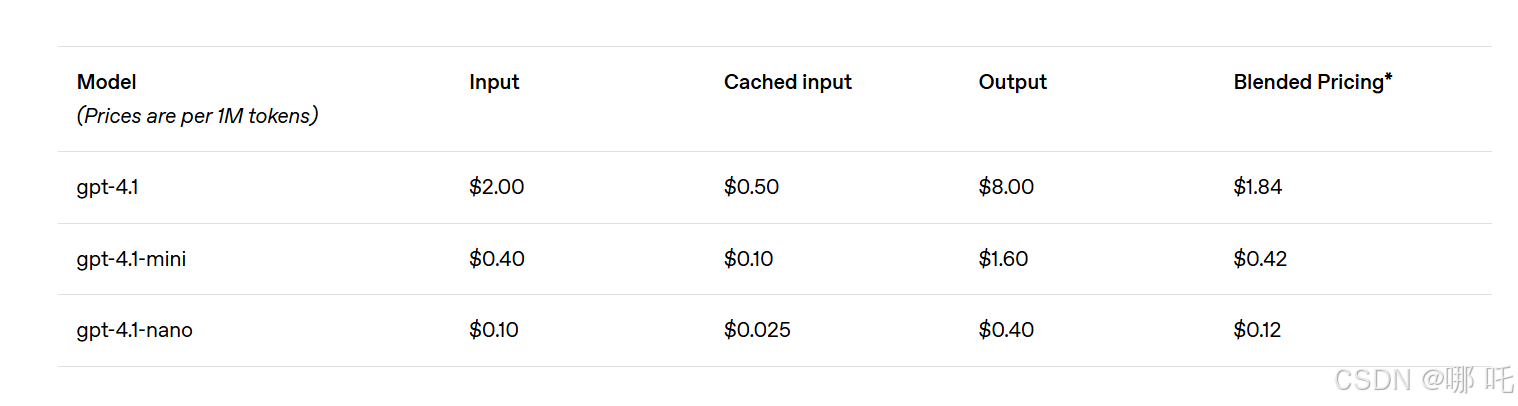
Task: Click the Model column header
Action: tap(107, 82)
